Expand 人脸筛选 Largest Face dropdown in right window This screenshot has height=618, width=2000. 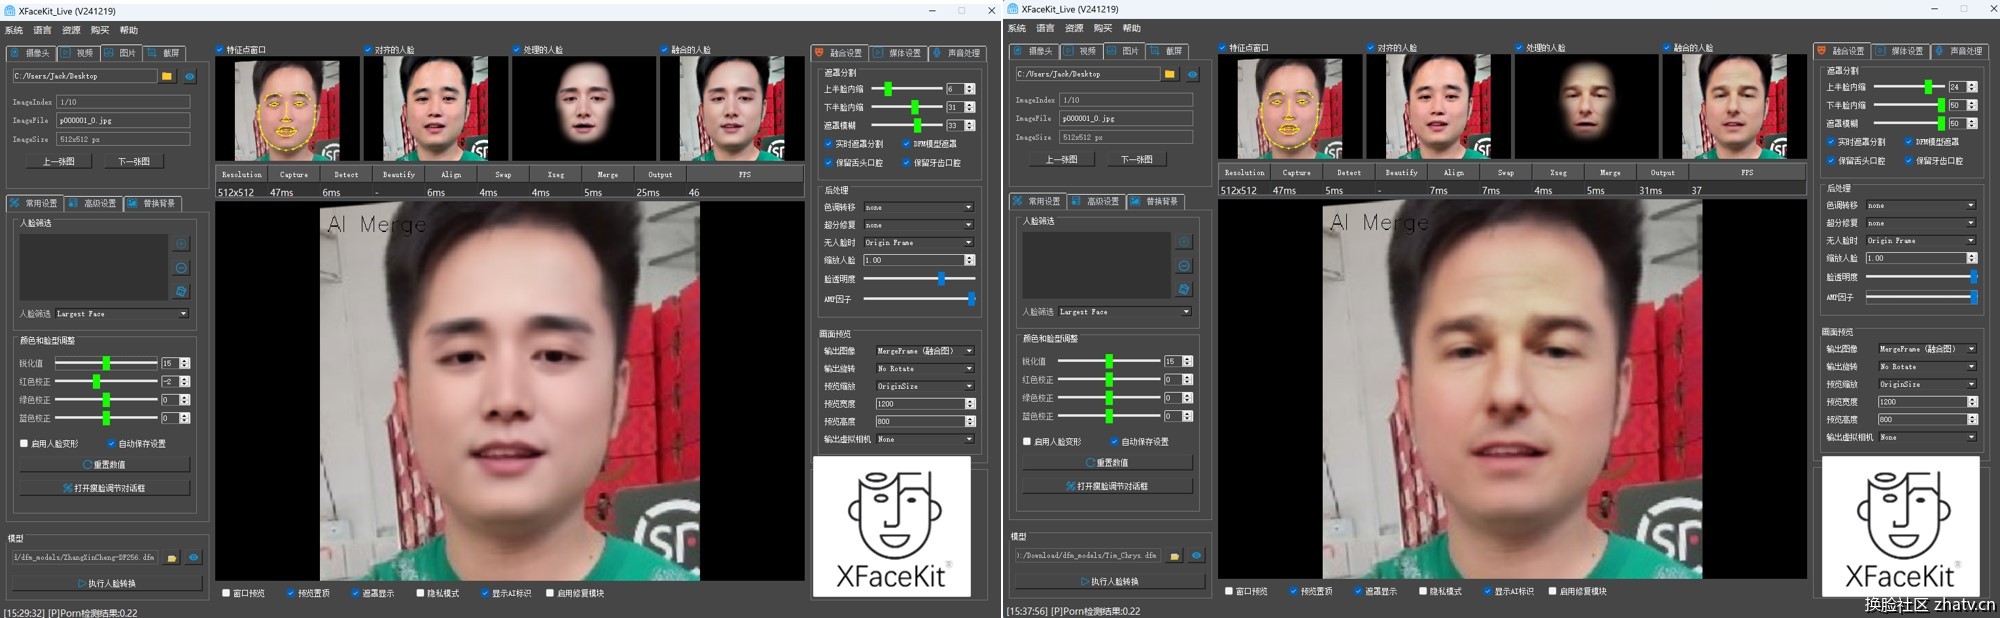[1125, 312]
